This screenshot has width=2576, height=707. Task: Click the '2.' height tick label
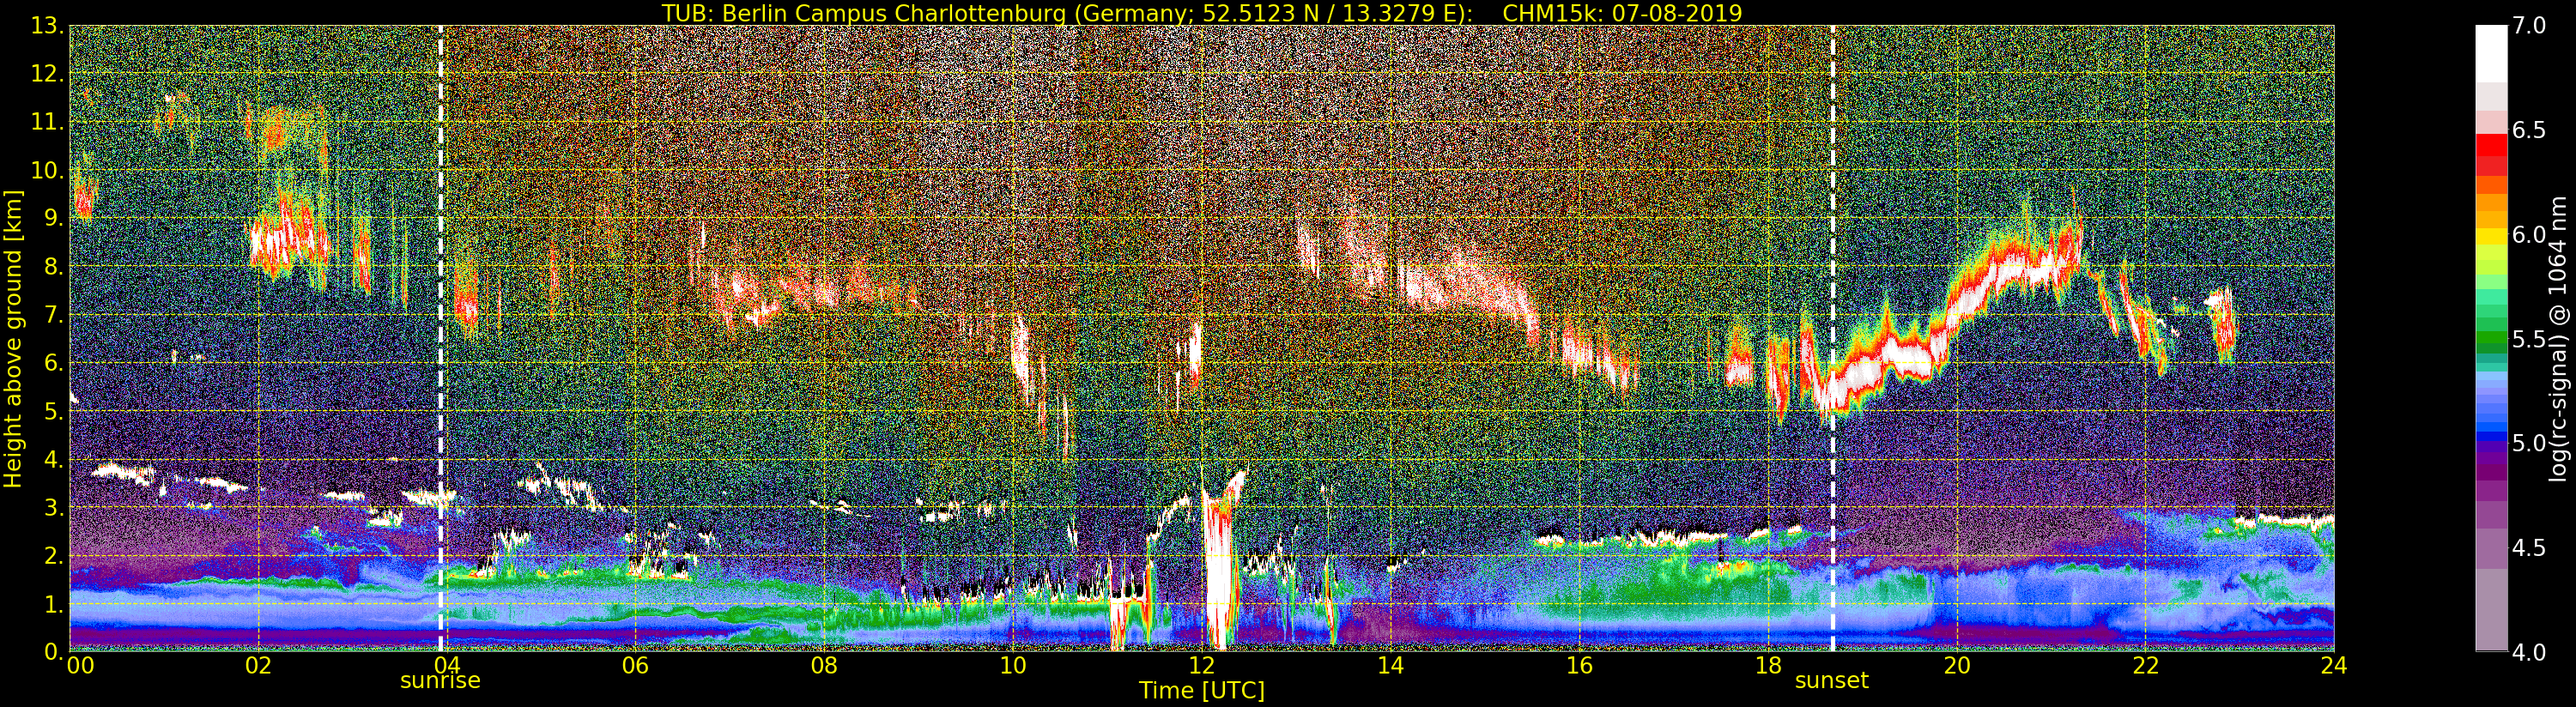(54, 555)
